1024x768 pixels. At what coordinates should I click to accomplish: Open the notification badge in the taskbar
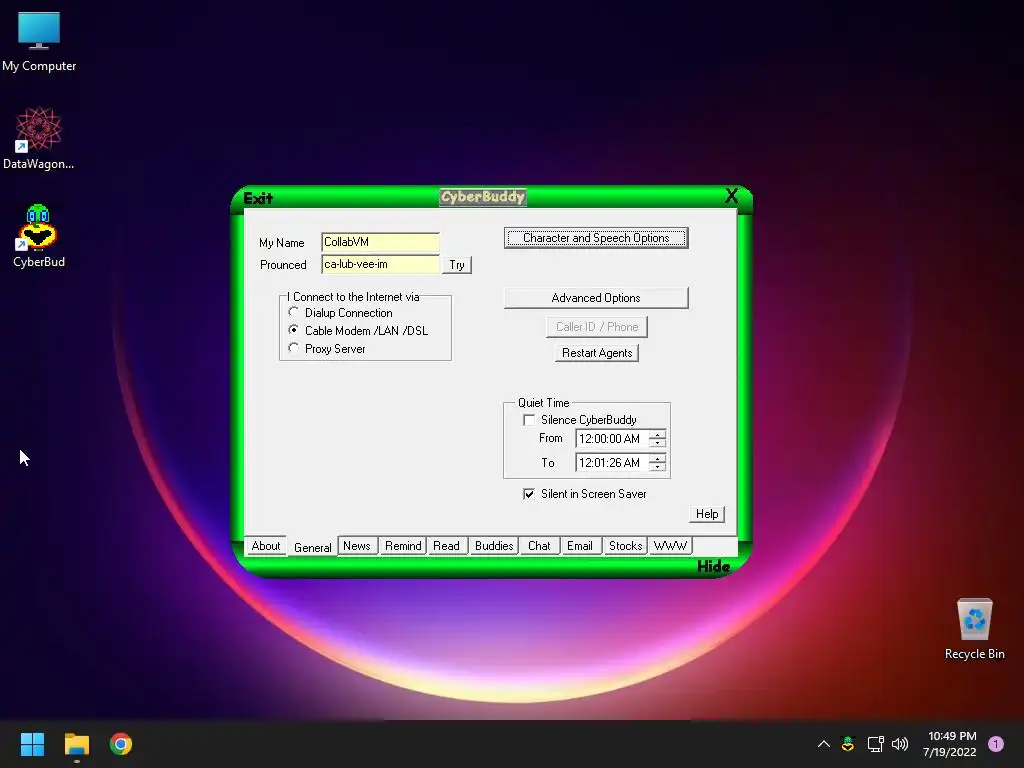click(x=996, y=744)
